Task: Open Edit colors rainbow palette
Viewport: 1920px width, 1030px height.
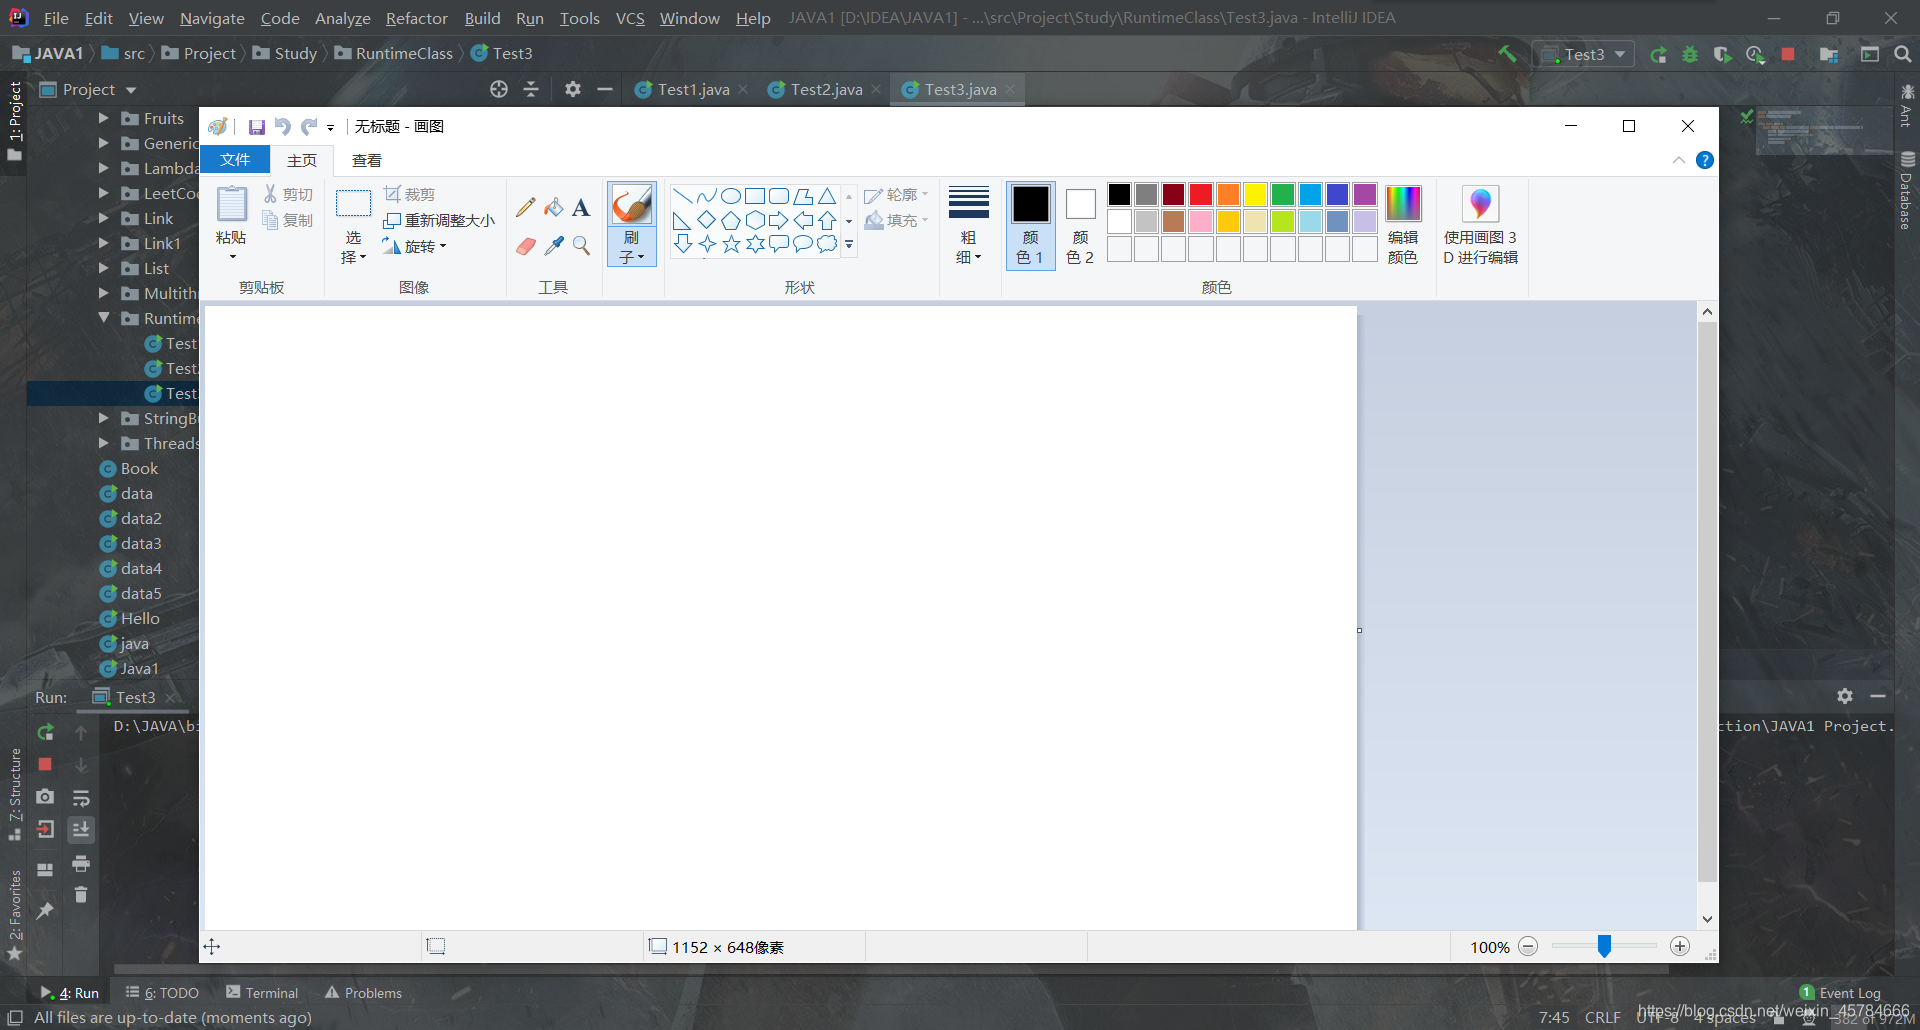Action: click(1403, 226)
